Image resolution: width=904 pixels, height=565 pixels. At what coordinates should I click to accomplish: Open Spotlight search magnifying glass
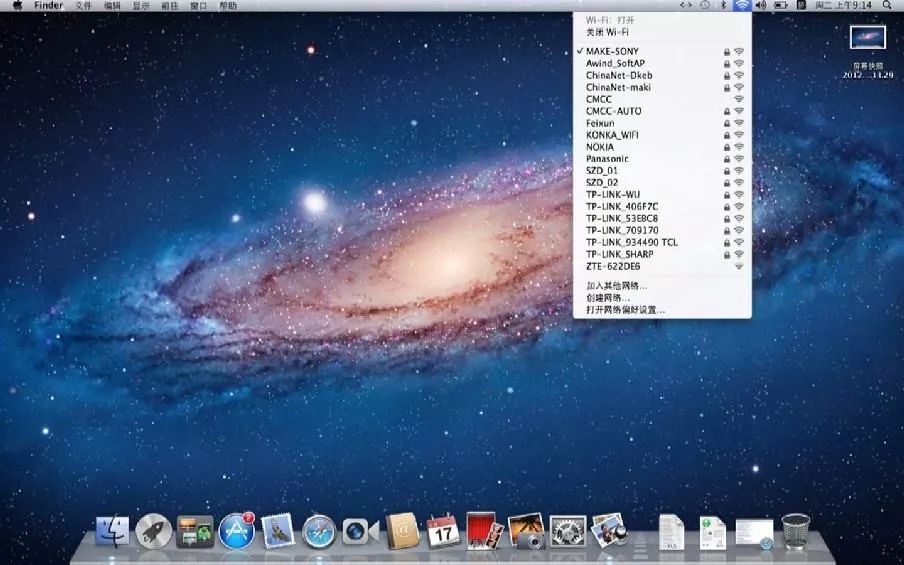(x=886, y=6)
